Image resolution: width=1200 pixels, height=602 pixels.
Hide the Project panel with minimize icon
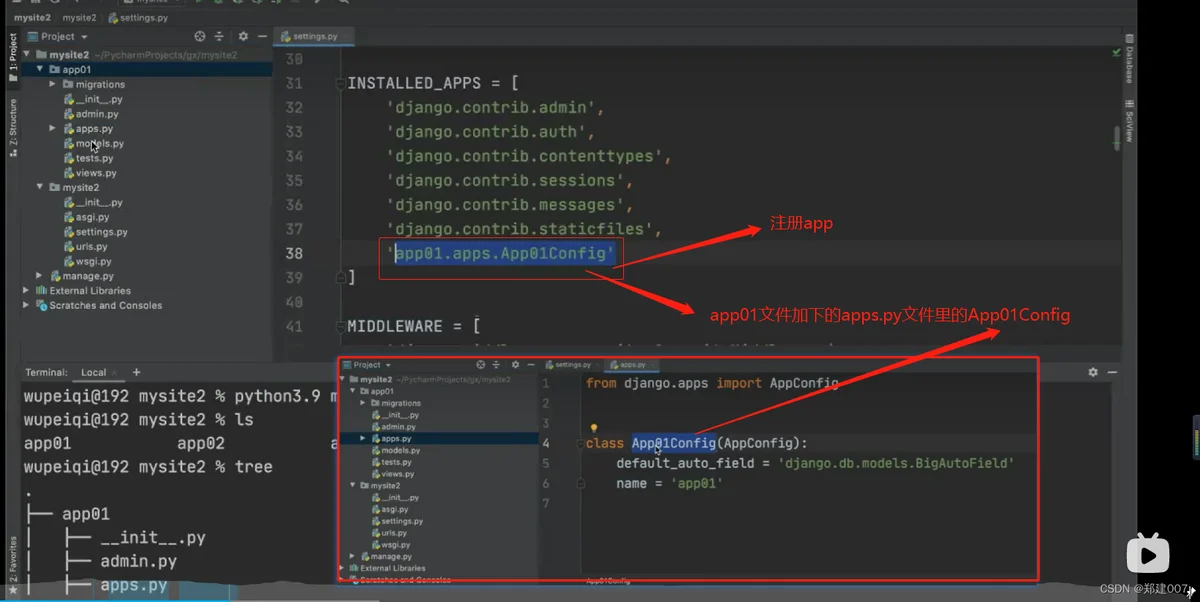click(262, 36)
